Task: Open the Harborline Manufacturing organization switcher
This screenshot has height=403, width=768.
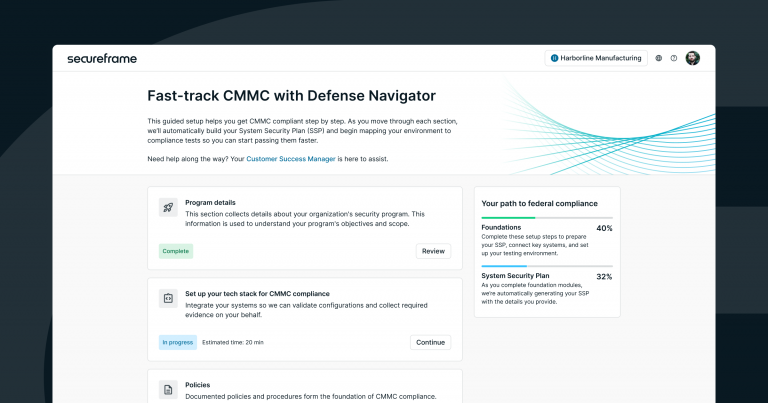Action: [596, 58]
